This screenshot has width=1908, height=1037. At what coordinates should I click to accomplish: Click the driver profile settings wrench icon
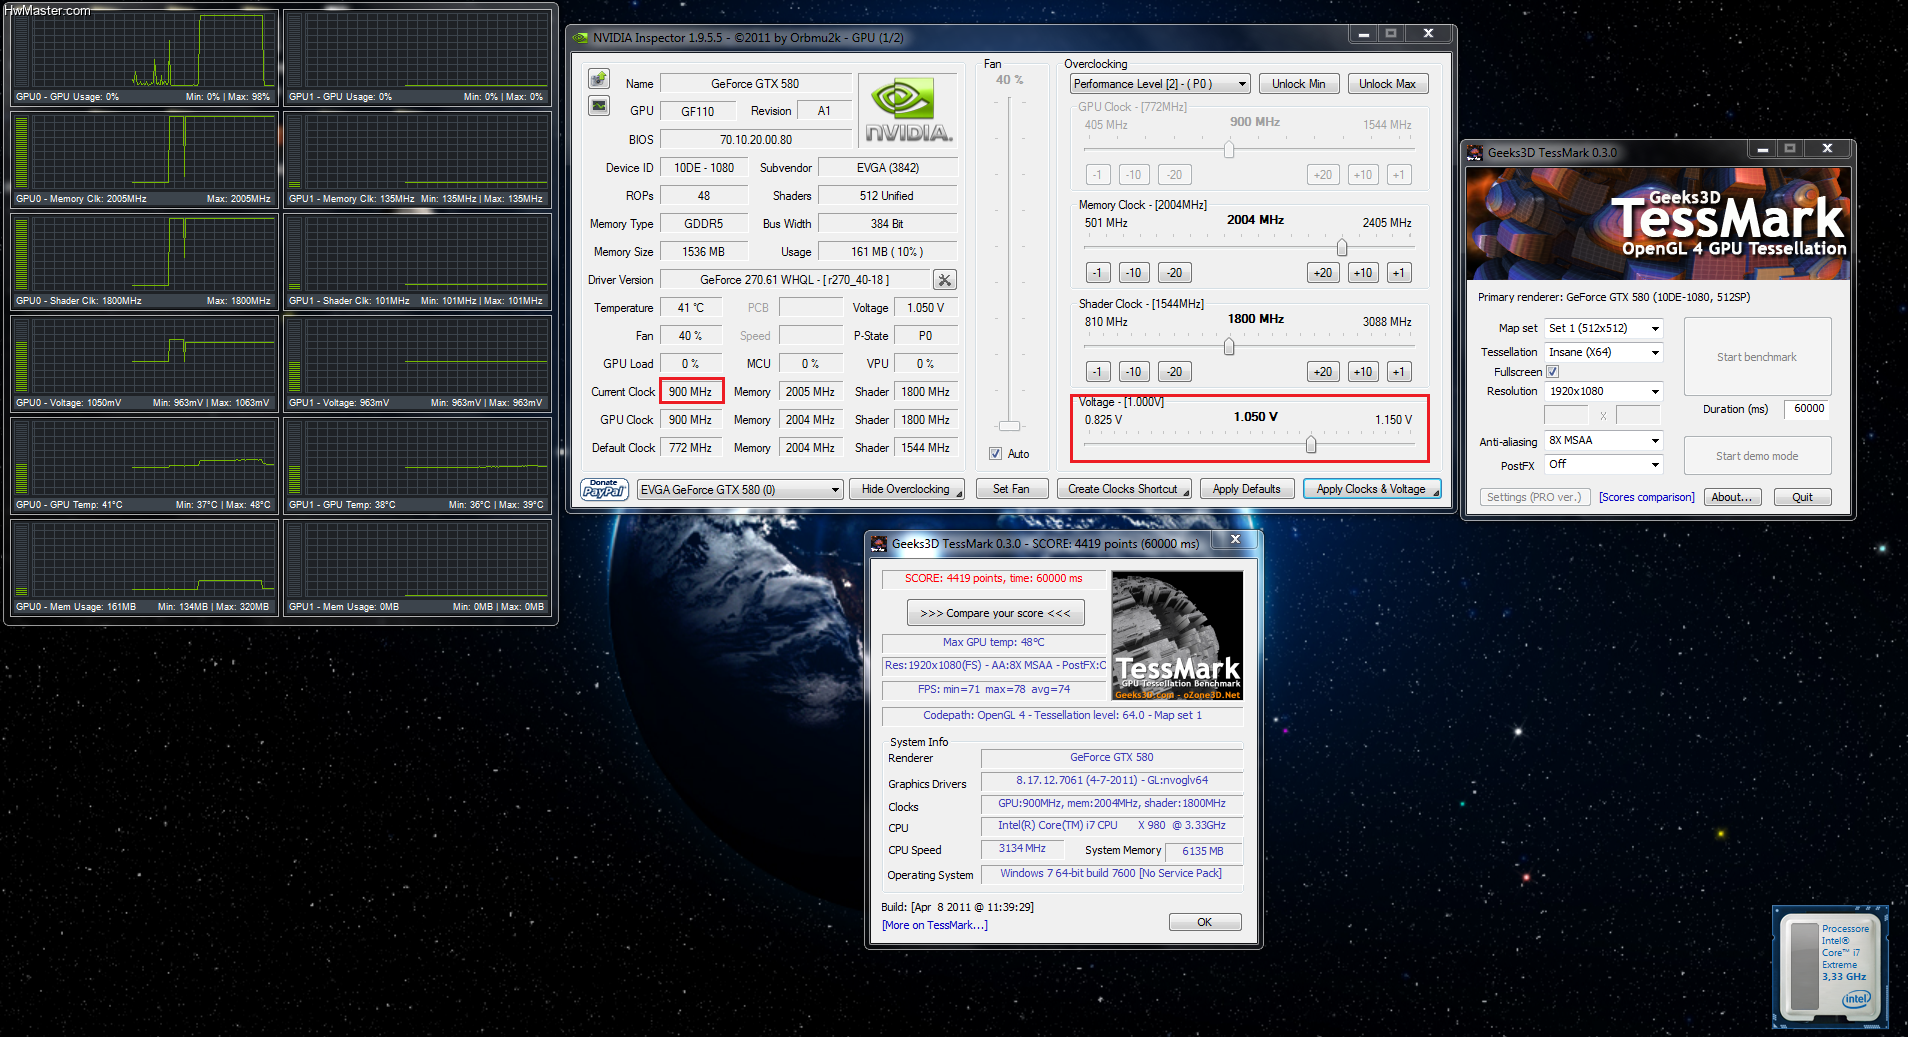[x=944, y=280]
